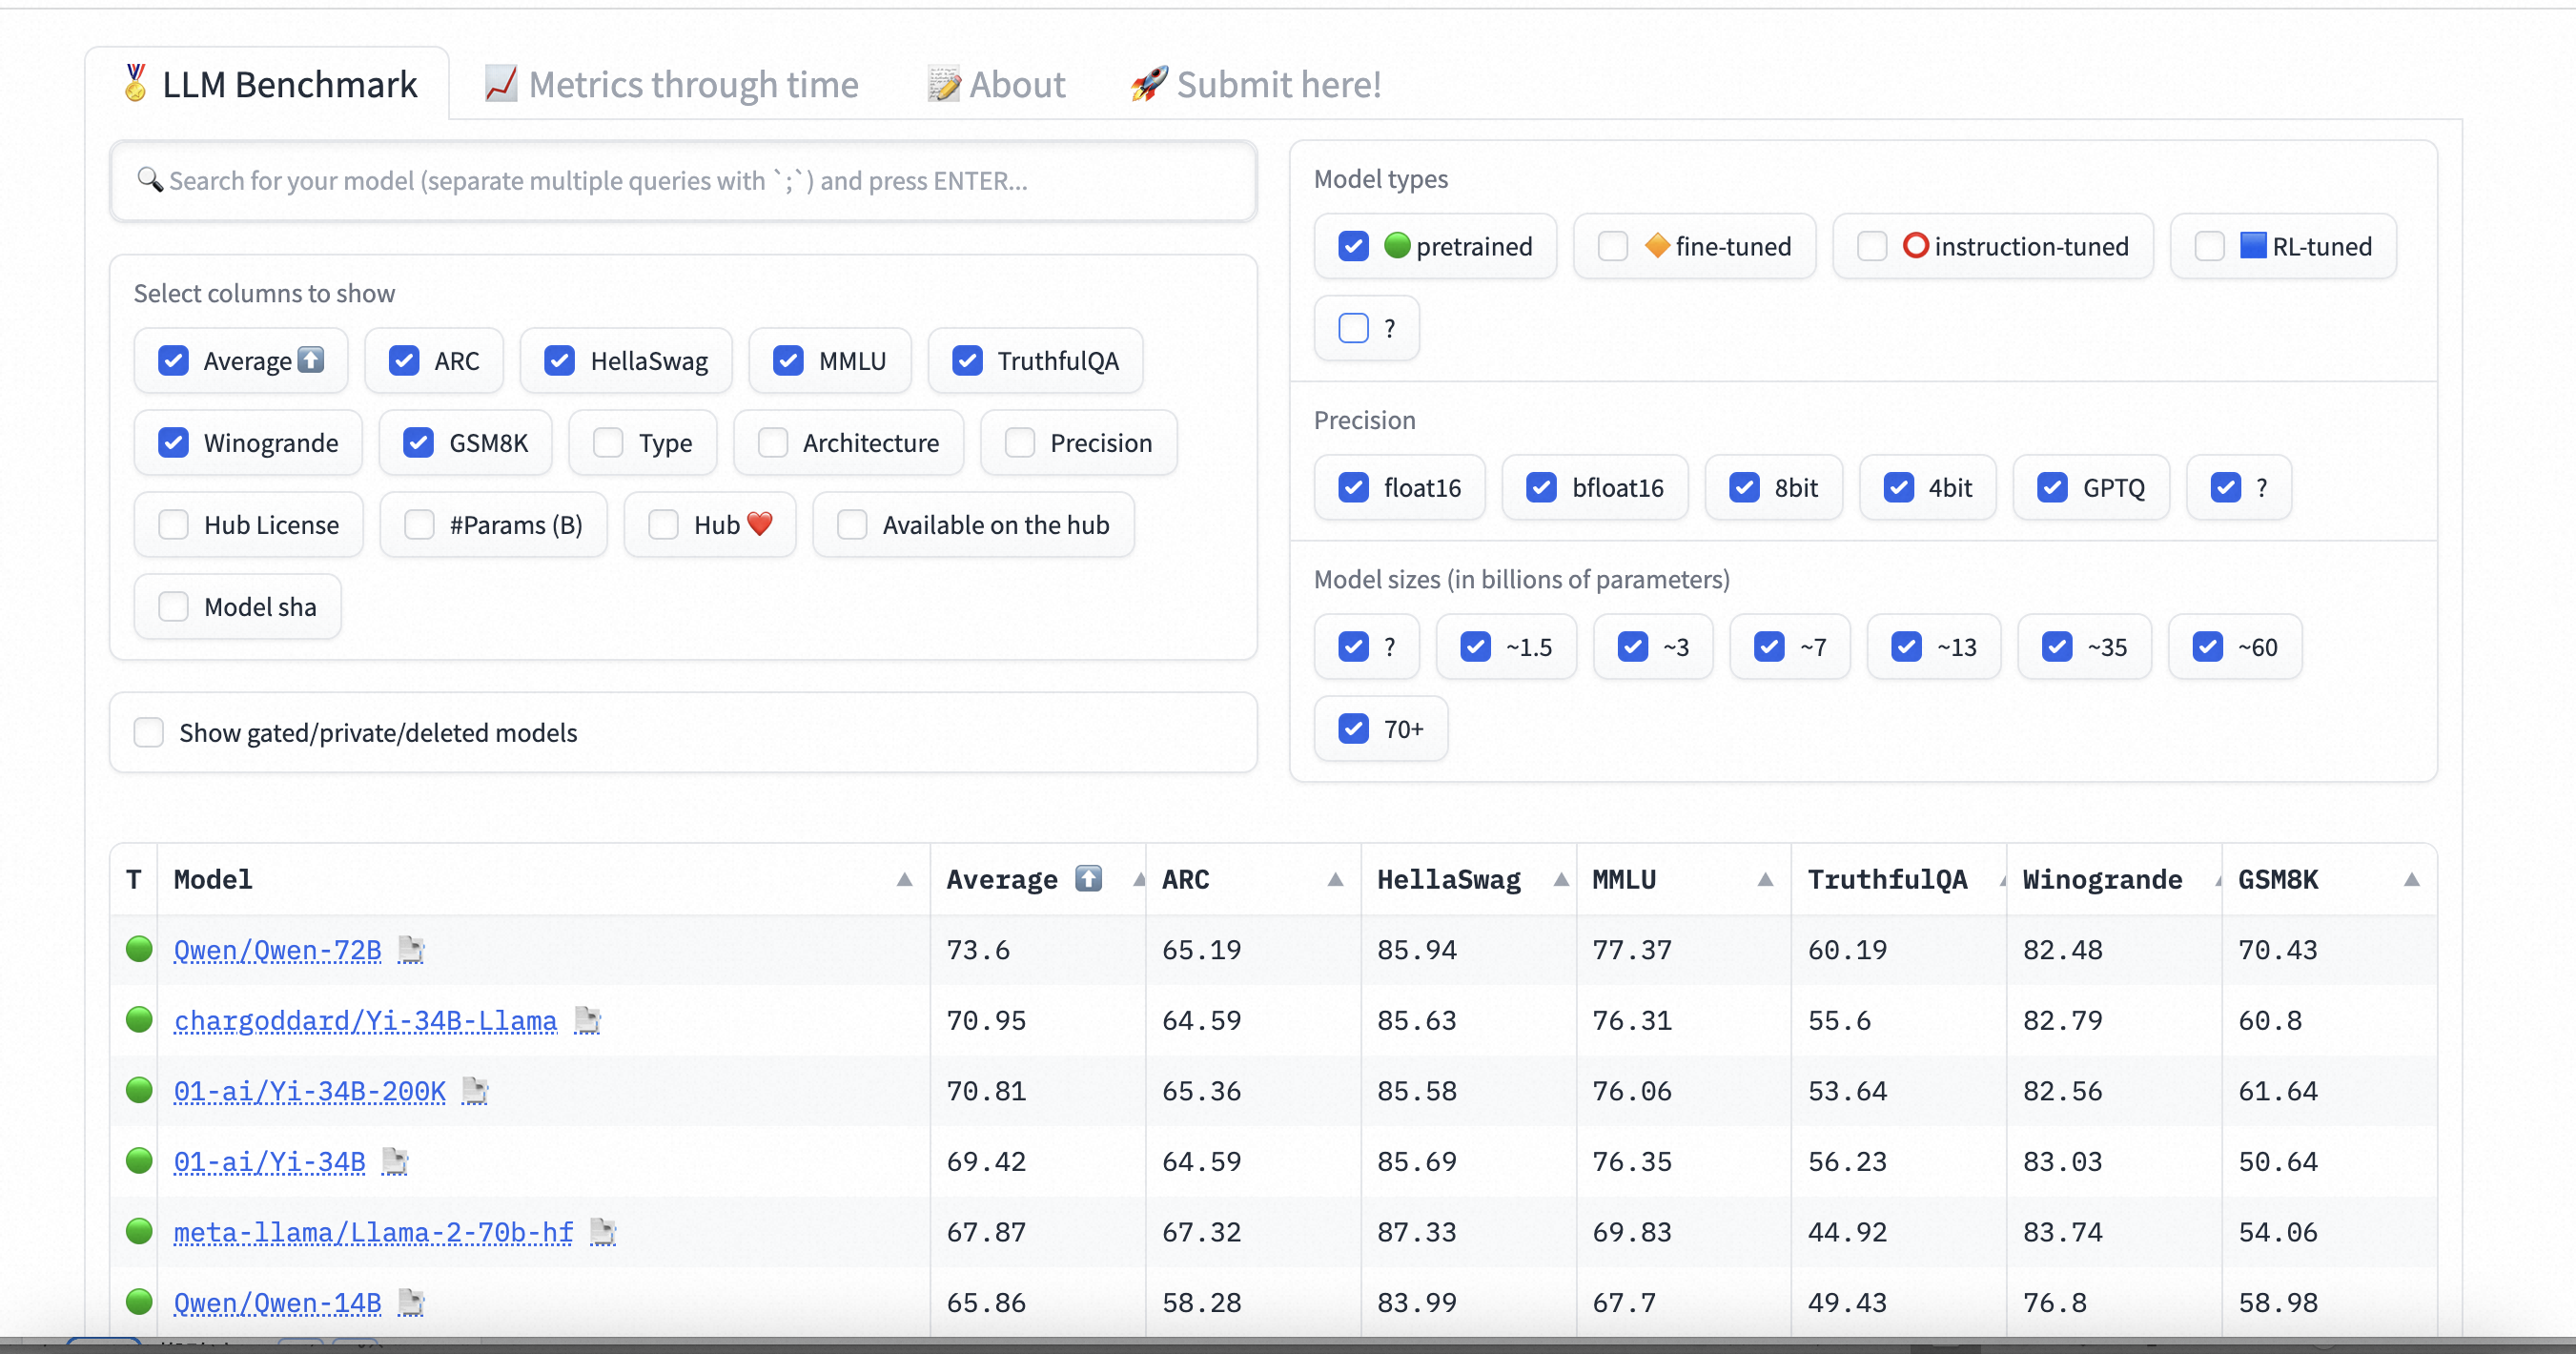This screenshot has width=2576, height=1354.
Task: Toggle the ~35 model size filter
Action: [x=2057, y=647]
